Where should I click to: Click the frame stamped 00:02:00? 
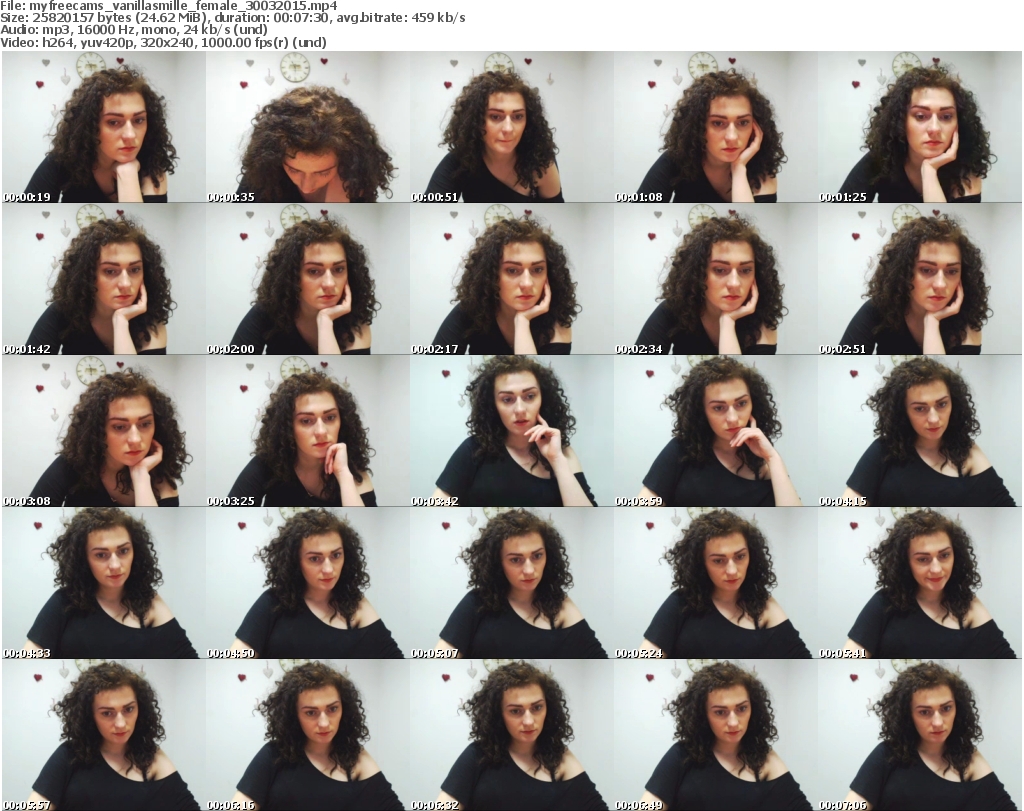(x=308, y=279)
